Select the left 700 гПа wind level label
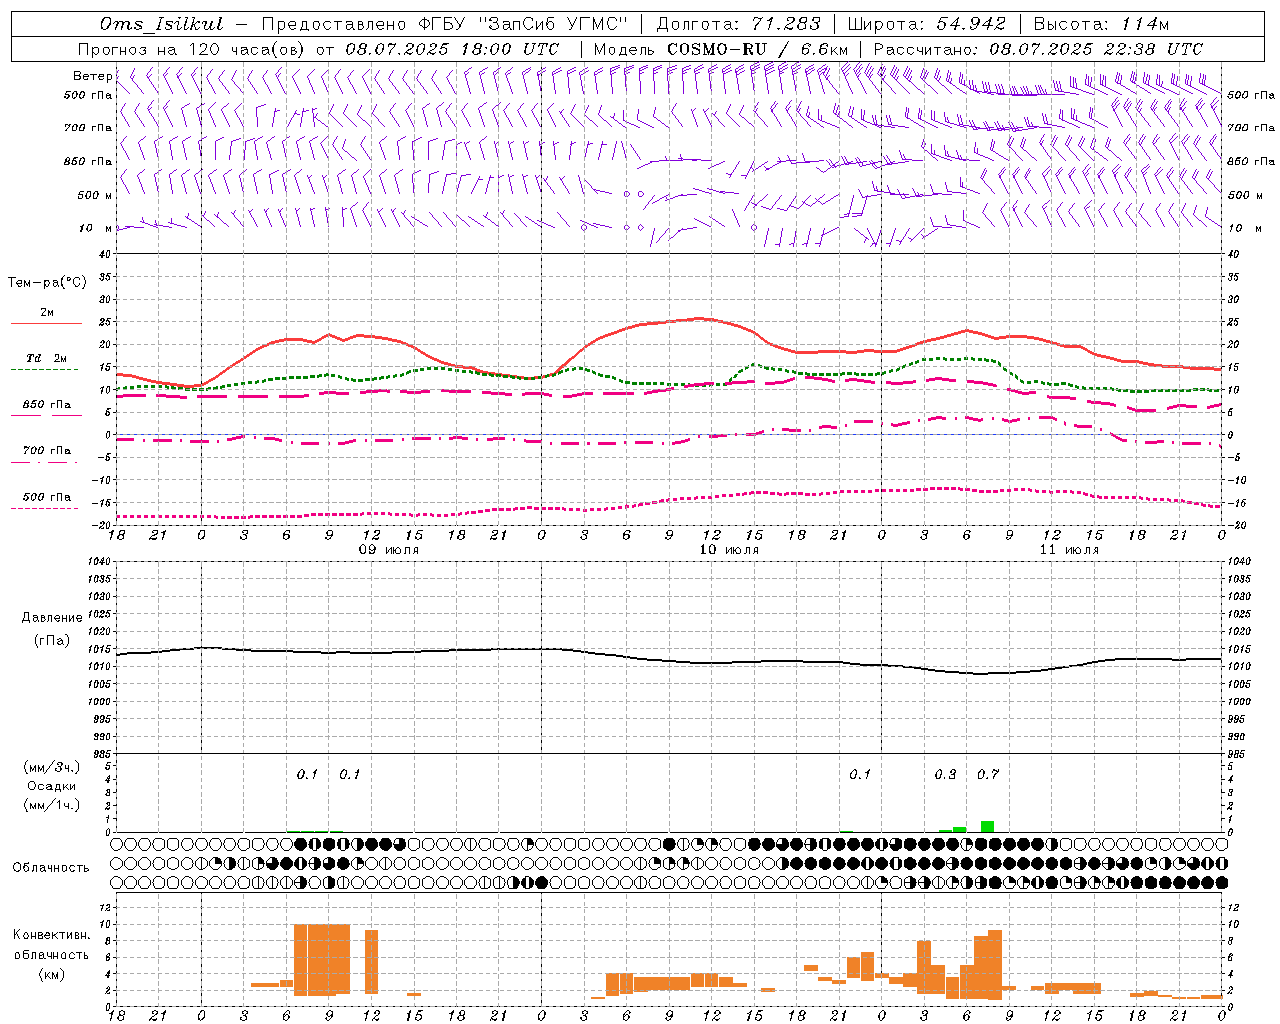 coord(88,128)
